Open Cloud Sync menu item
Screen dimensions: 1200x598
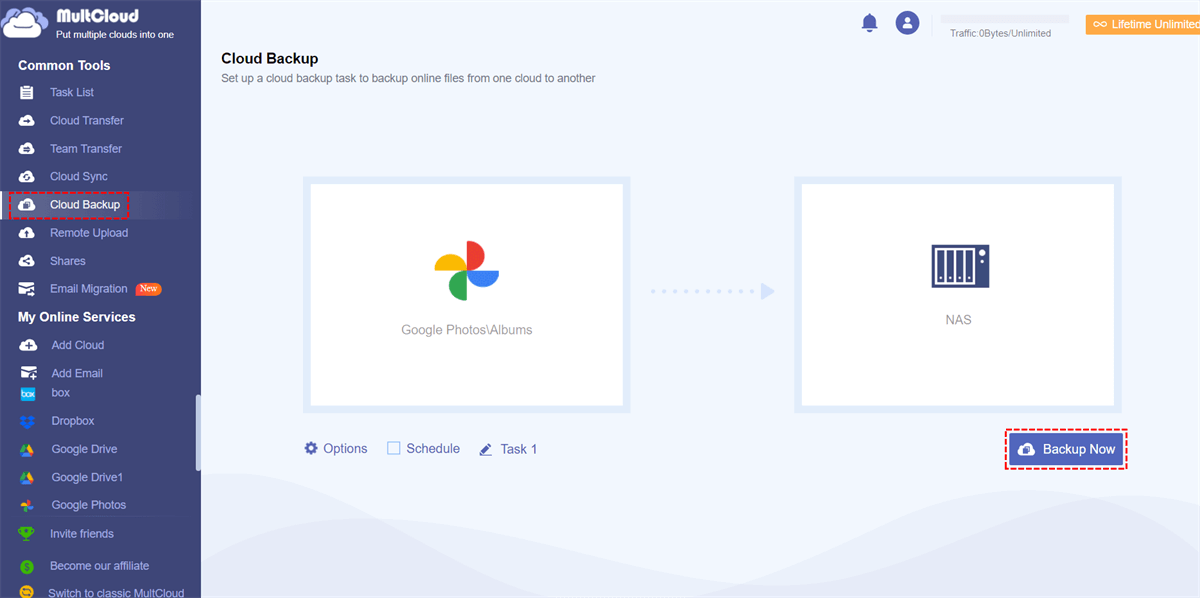[79, 176]
